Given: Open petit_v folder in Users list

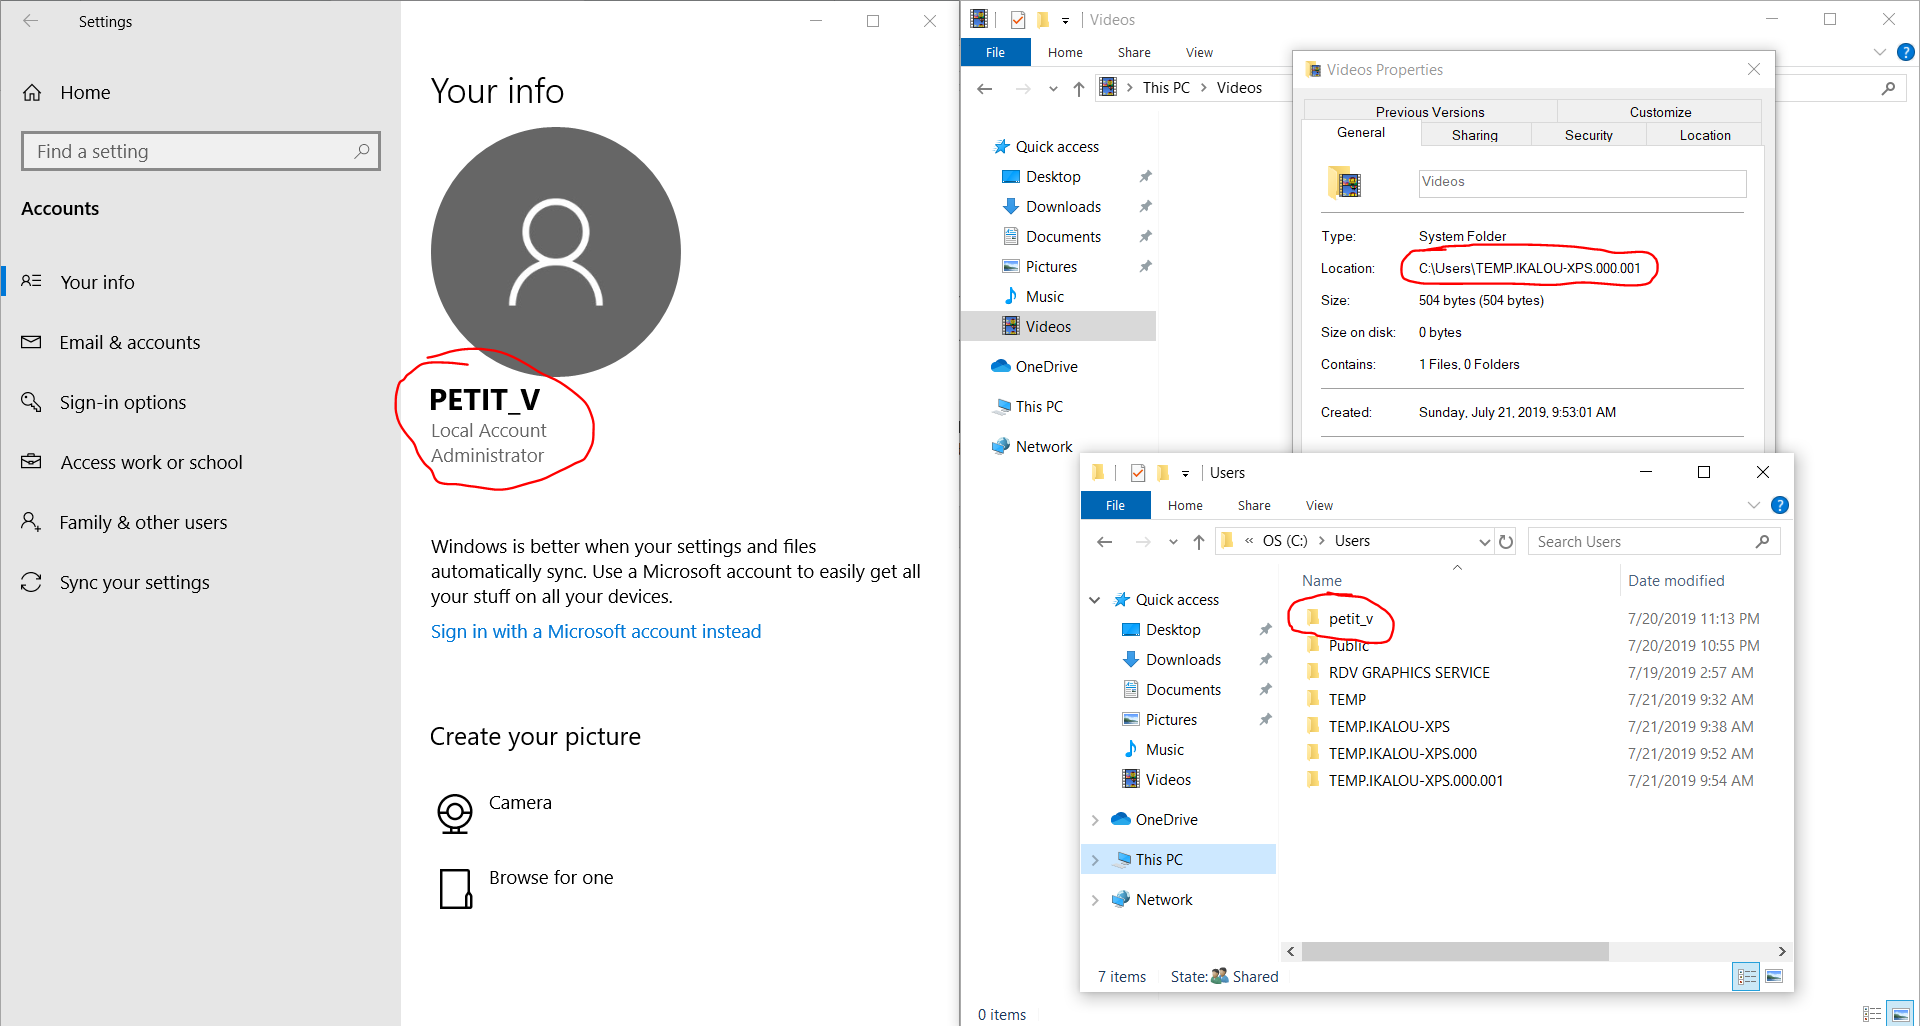Looking at the screenshot, I should [x=1350, y=619].
